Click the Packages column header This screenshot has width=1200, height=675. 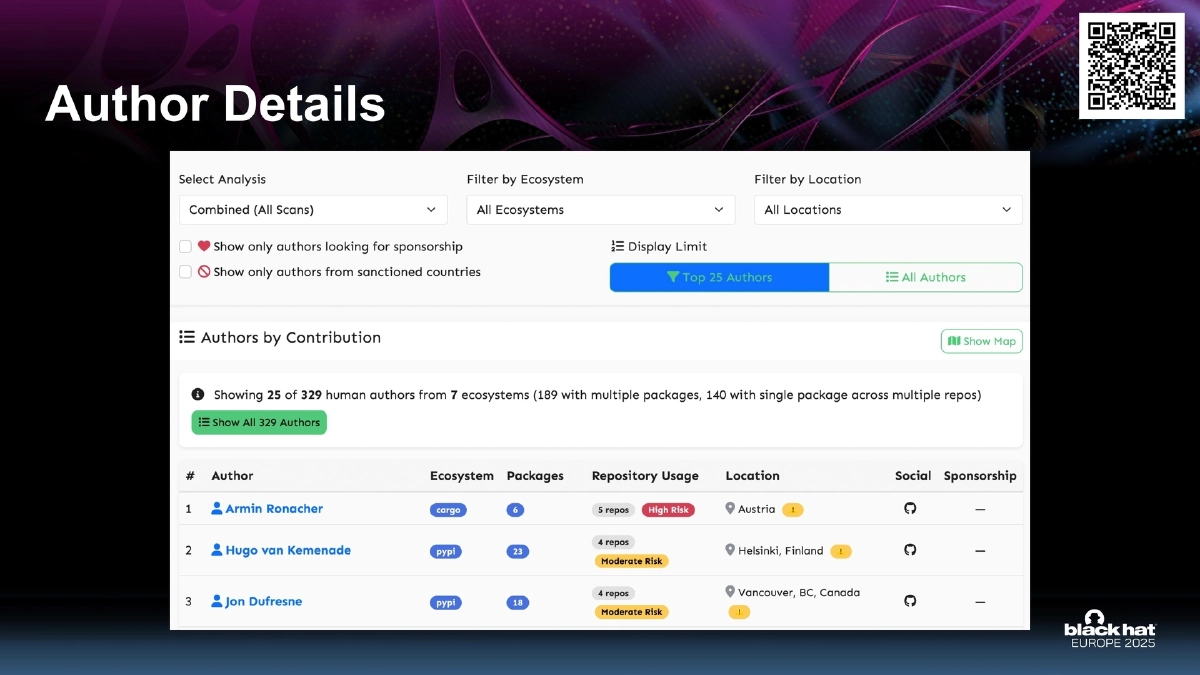pos(535,476)
